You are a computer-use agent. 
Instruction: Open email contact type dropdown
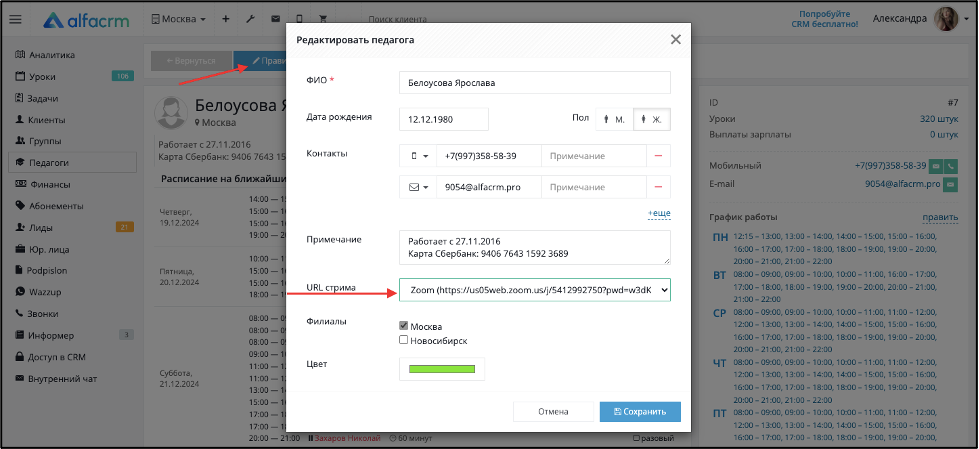[418, 187]
